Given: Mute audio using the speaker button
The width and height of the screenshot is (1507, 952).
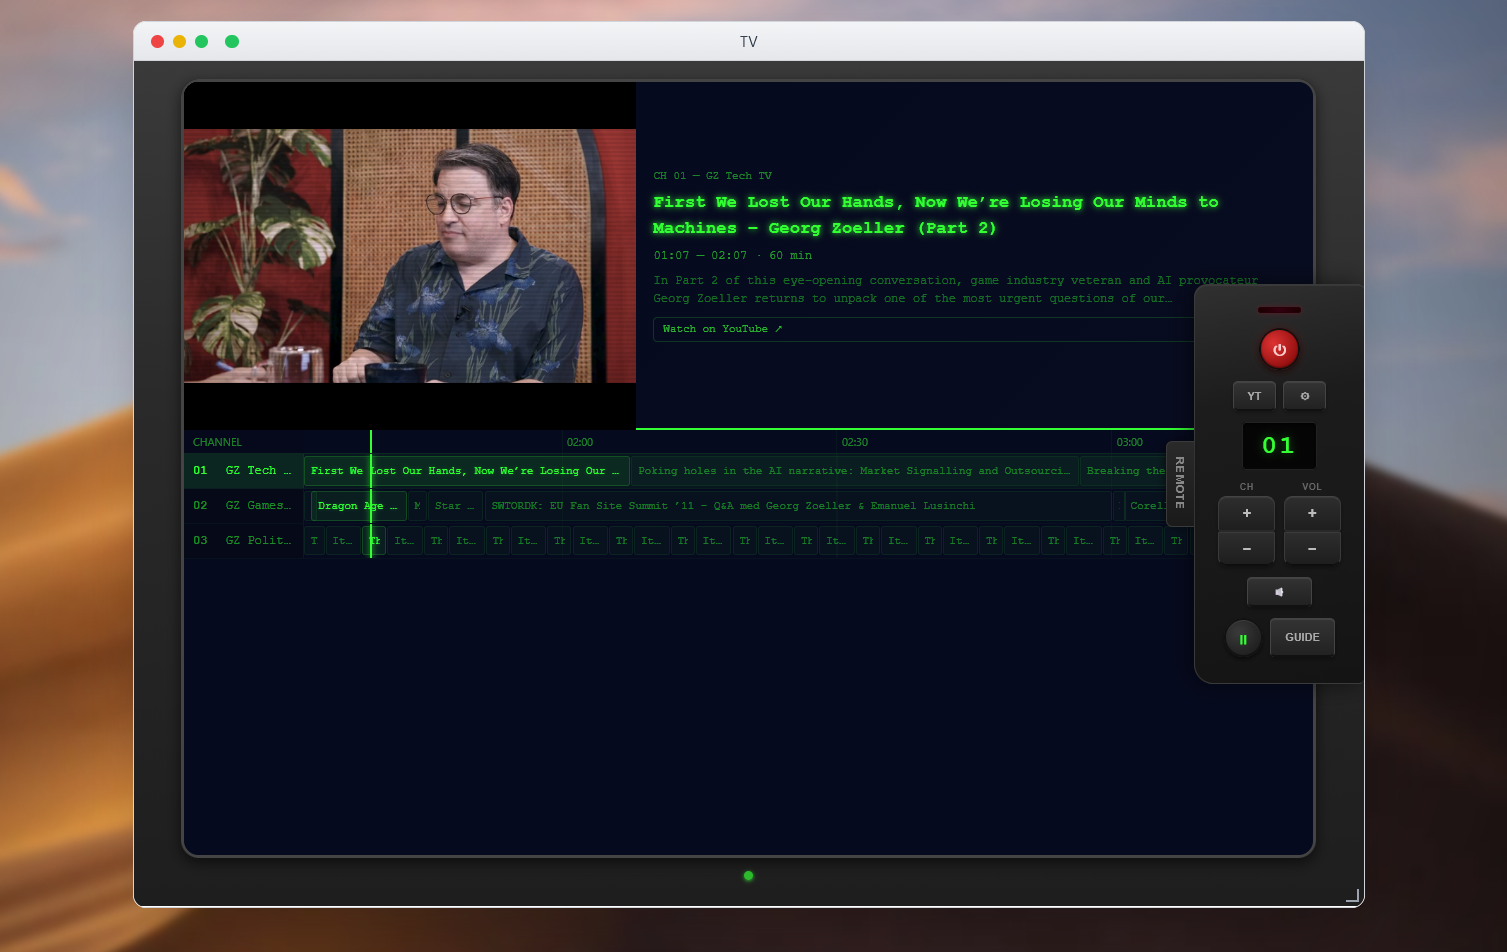Looking at the screenshot, I should 1279,592.
